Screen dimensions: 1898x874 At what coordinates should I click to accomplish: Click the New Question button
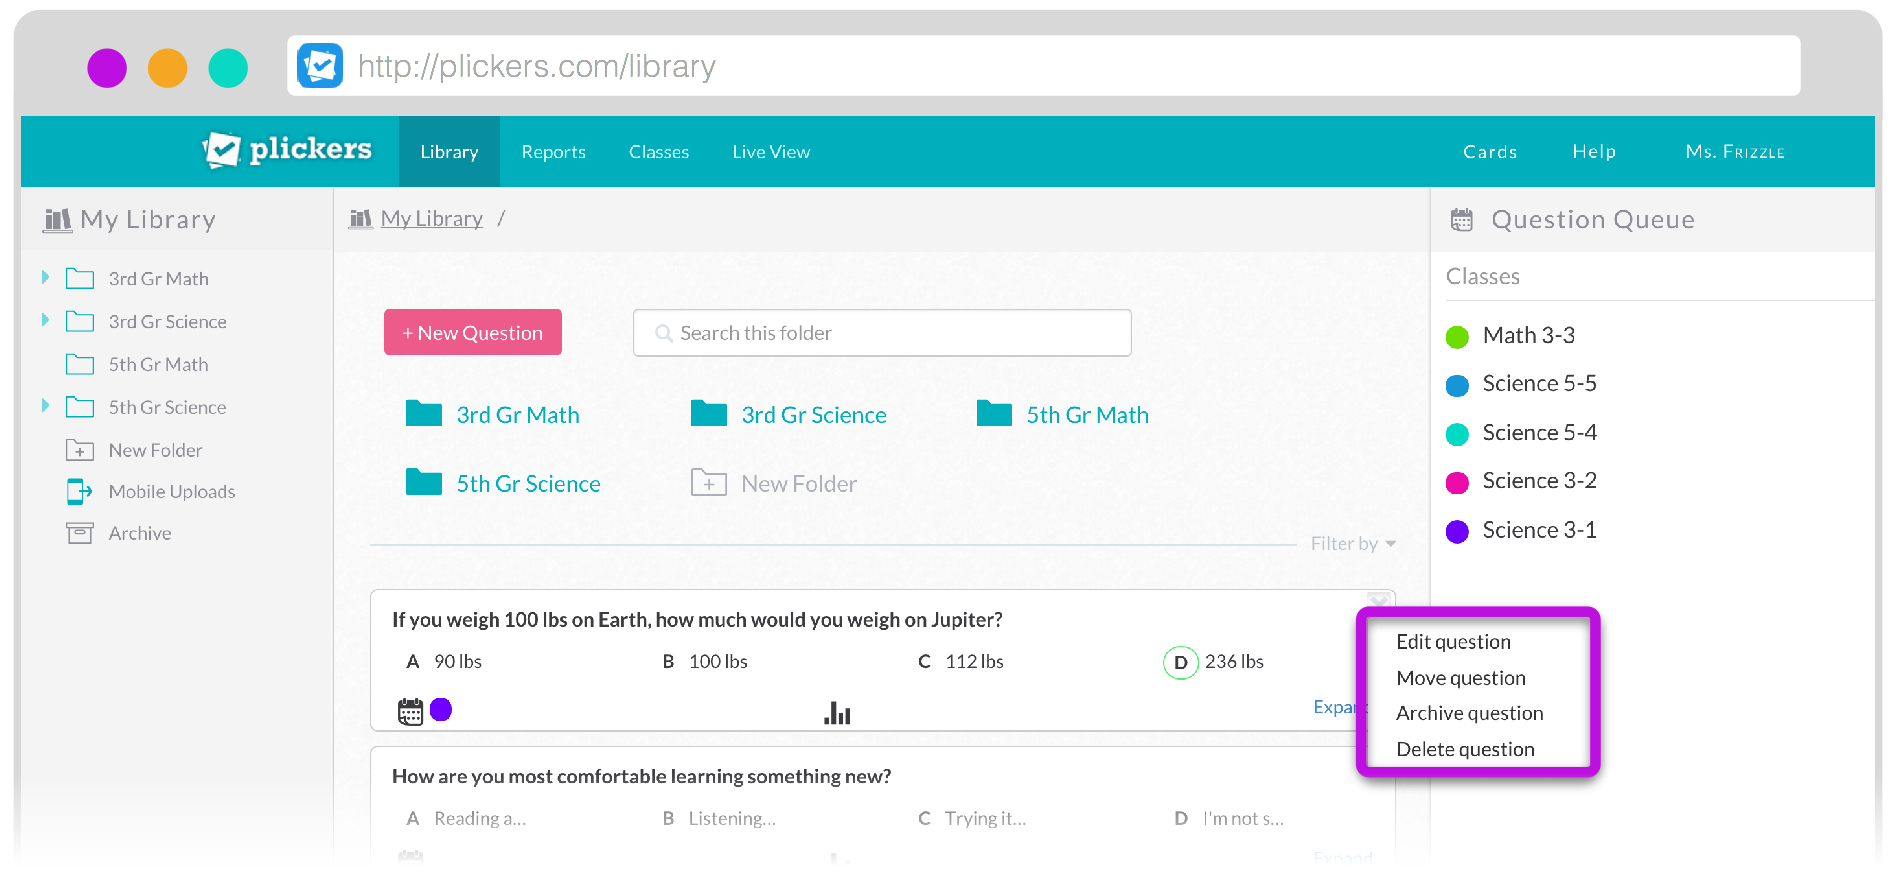[472, 333]
